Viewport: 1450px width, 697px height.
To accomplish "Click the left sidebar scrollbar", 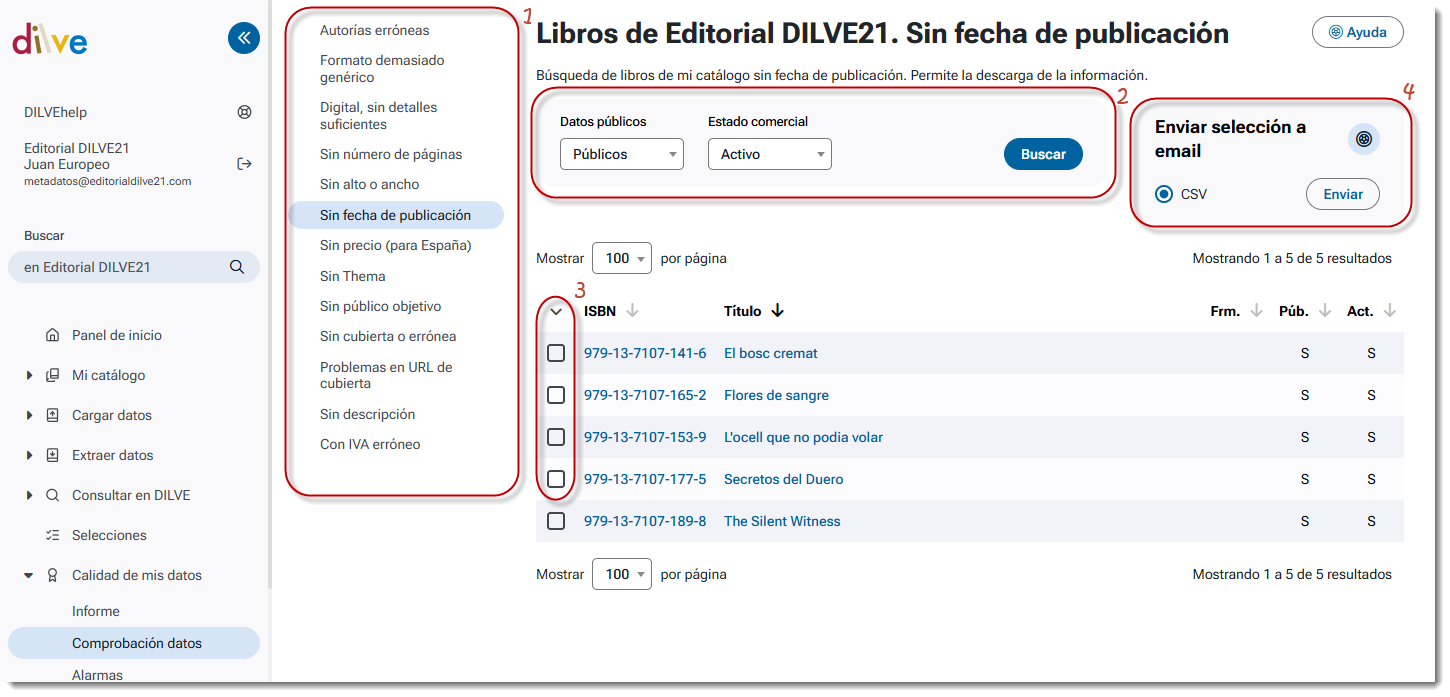I will pos(268,295).
